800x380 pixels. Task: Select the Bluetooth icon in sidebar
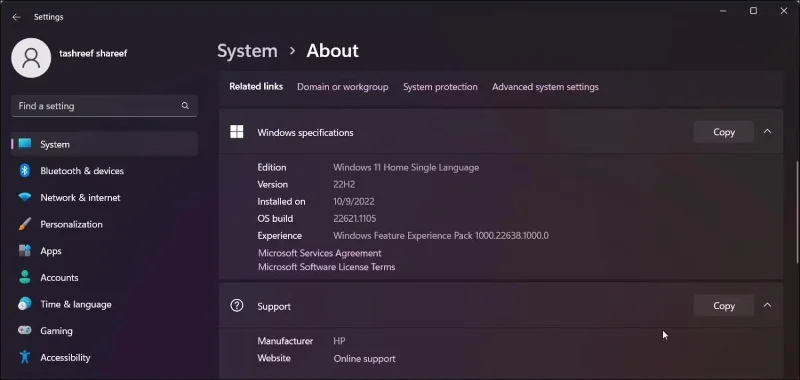(24, 170)
